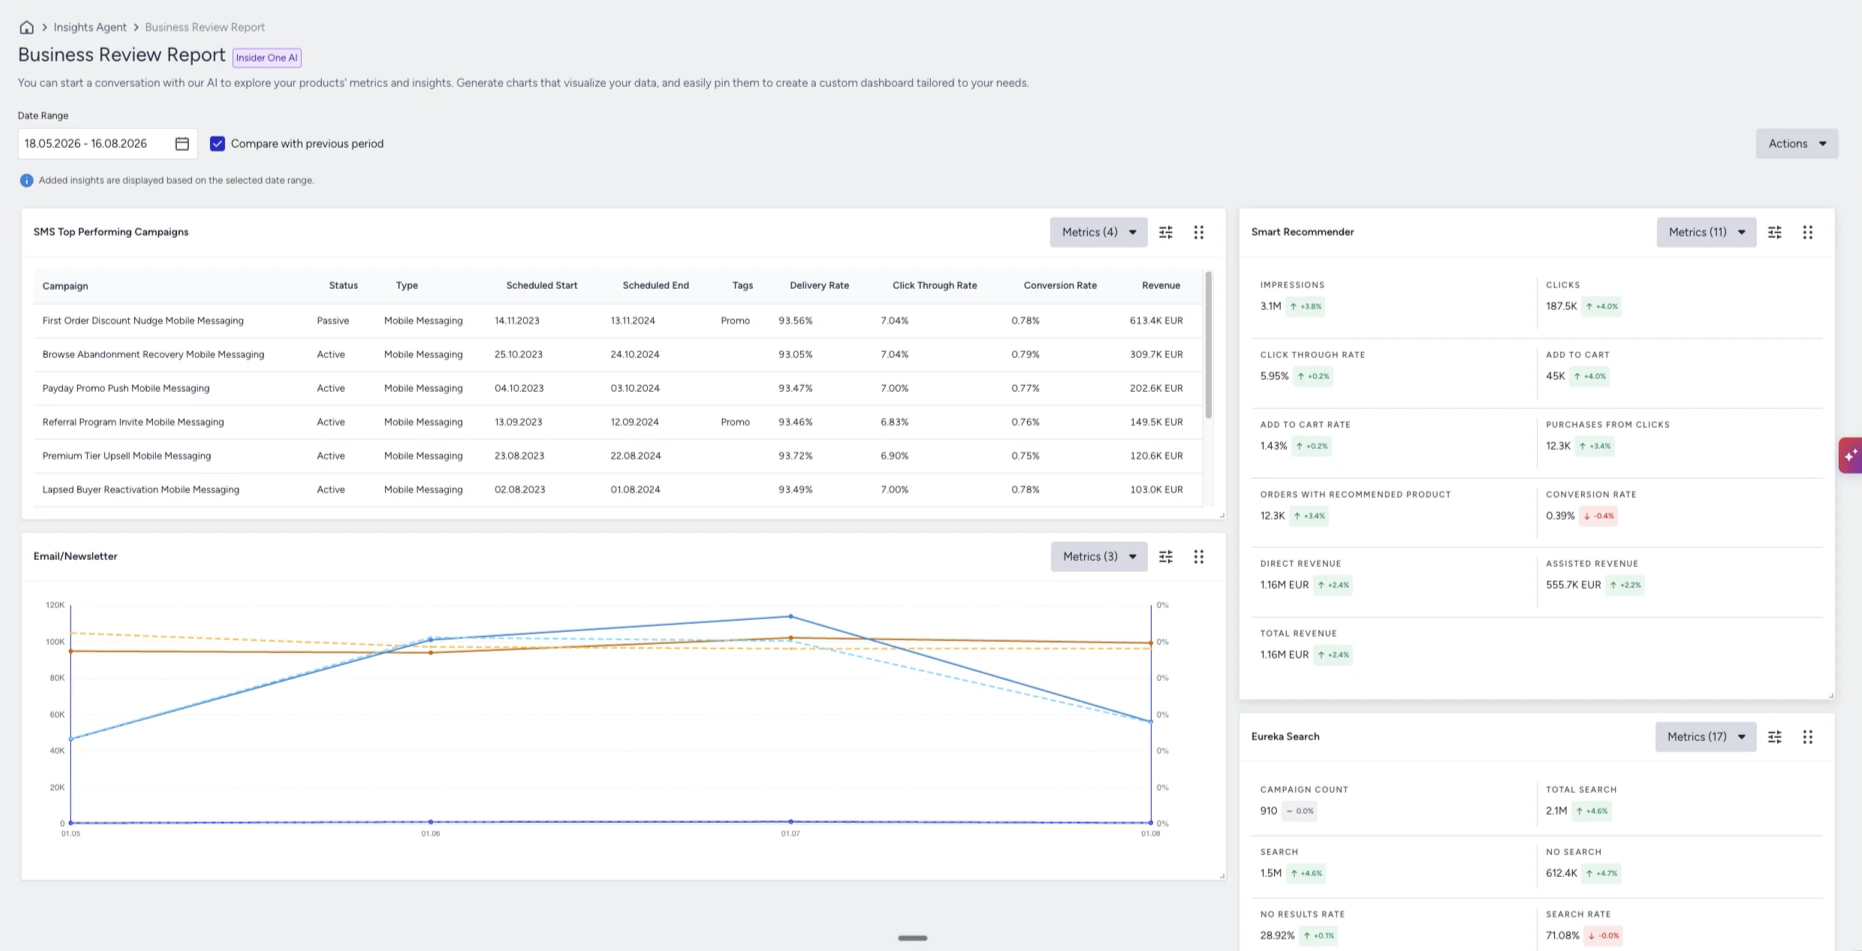1862x951 pixels.
Task: Go to Insights Agent breadcrumb link
Action: [90, 27]
